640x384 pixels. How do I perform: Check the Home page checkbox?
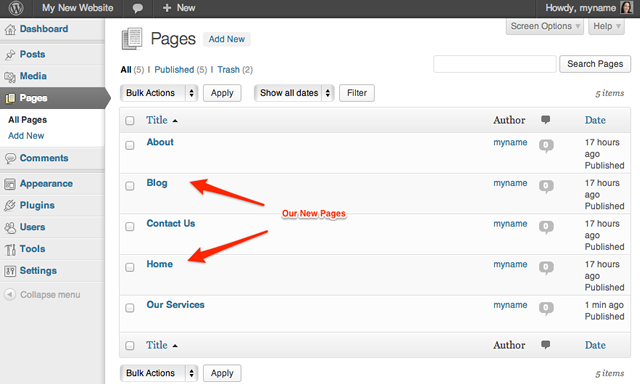point(130,267)
